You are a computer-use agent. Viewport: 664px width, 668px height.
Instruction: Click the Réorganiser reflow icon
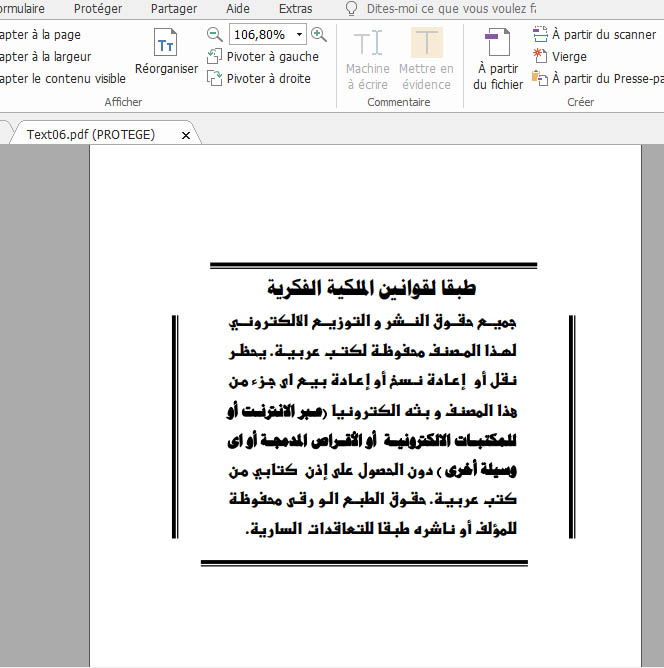pos(166,43)
